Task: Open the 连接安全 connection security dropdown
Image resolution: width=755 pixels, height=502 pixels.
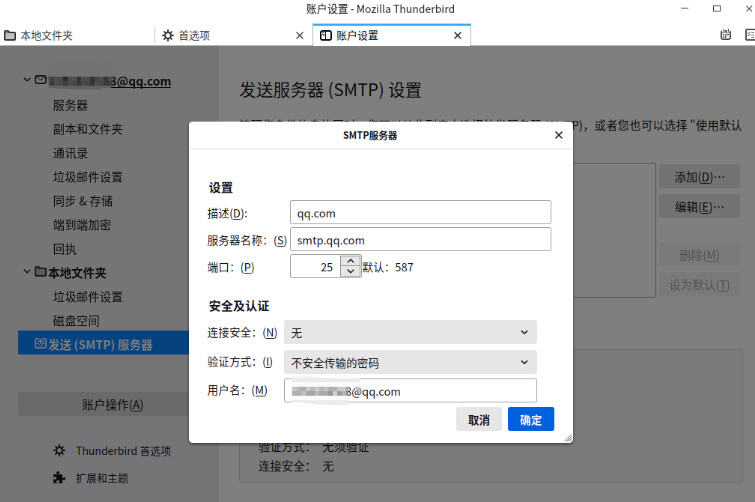Action: pyautogui.click(x=410, y=333)
